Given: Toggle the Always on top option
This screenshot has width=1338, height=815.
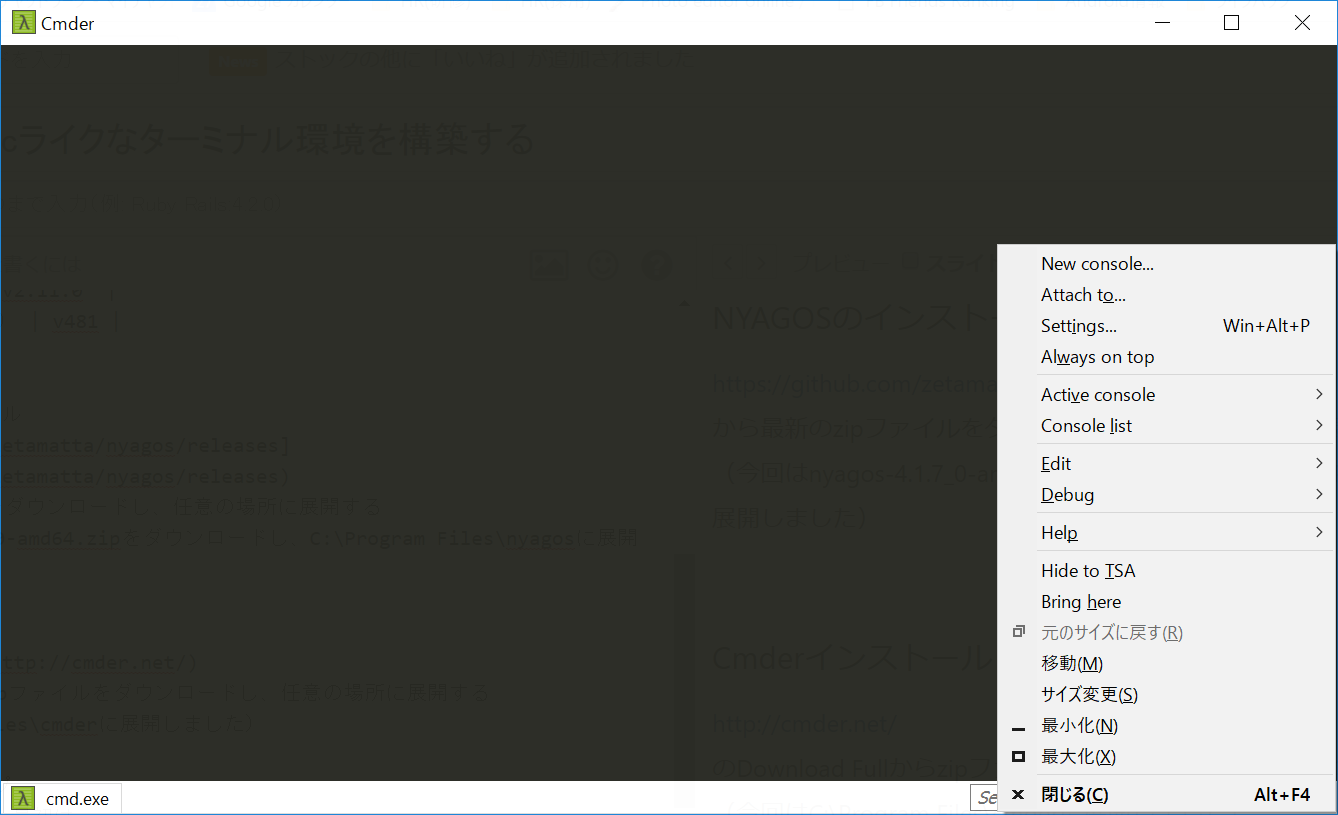Looking at the screenshot, I should point(1166,357).
